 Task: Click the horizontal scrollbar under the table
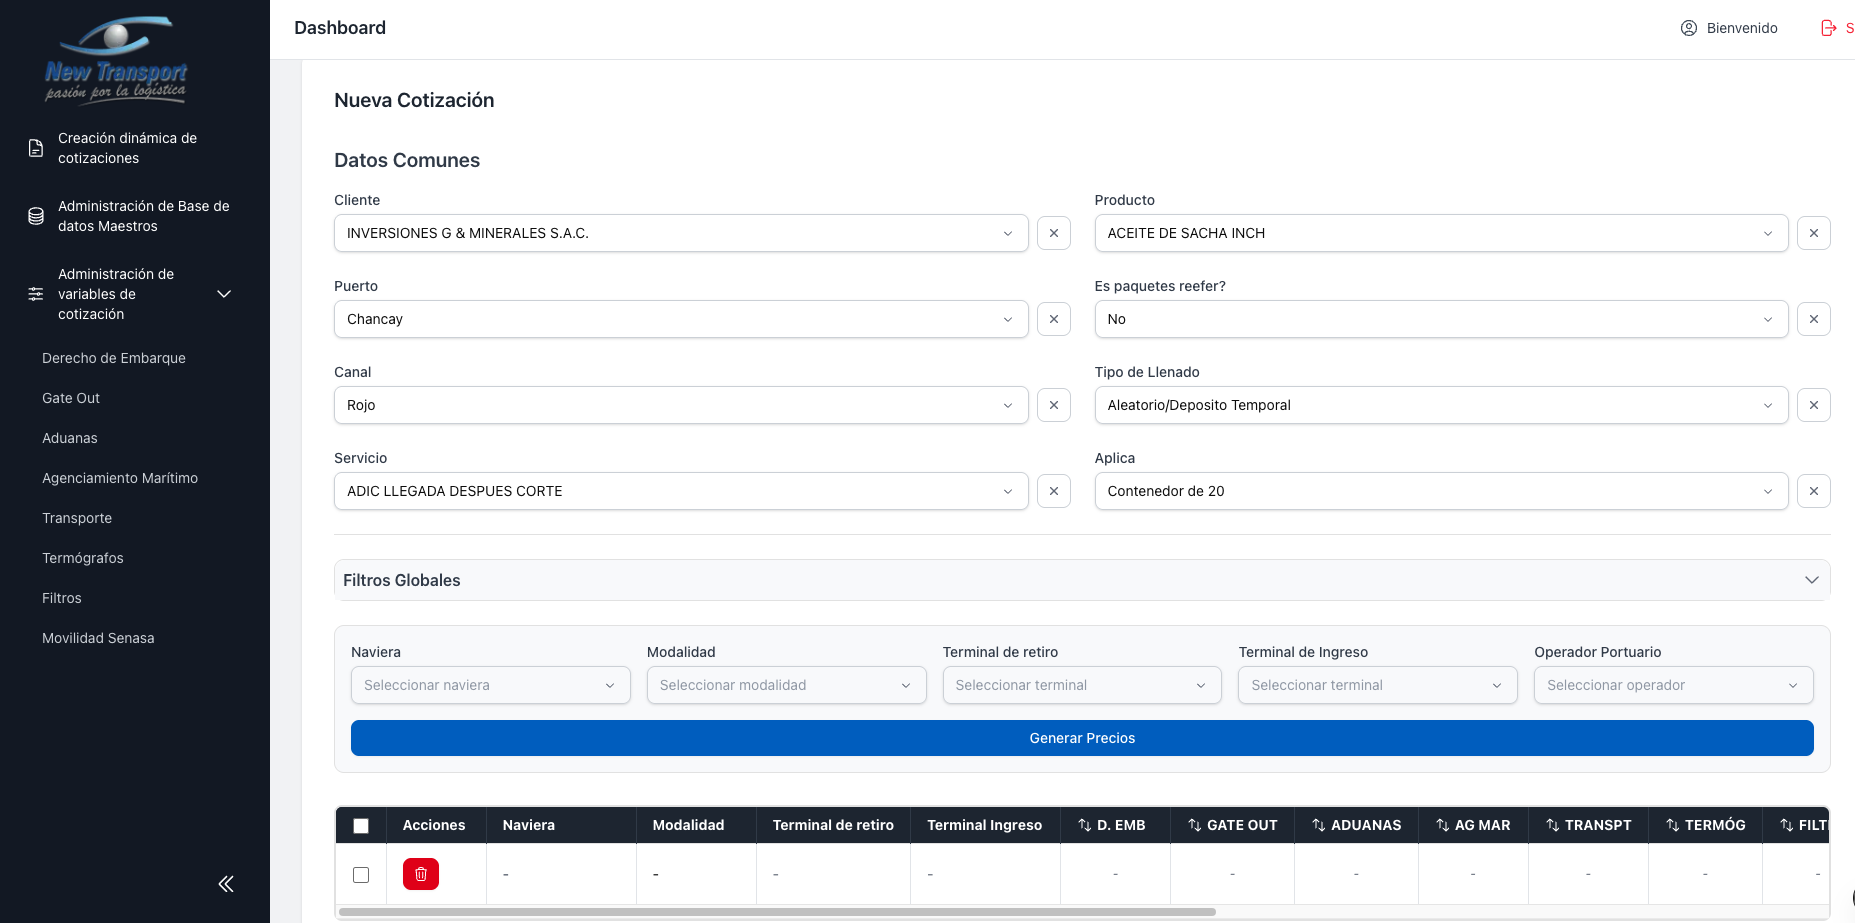[777, 912]
